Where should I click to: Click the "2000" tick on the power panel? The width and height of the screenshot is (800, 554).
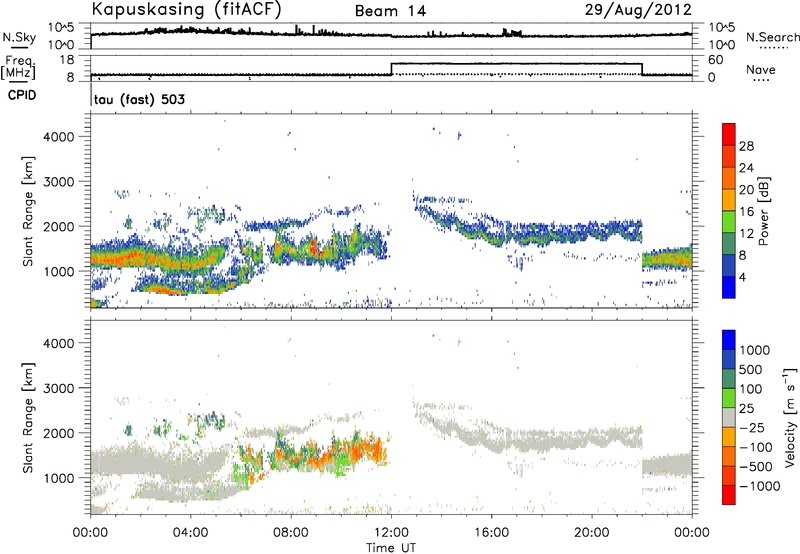tap(59, 226)
